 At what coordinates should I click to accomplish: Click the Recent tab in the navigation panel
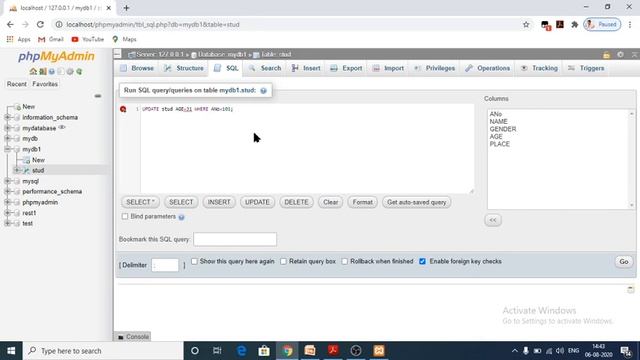[x=17, y=84]
